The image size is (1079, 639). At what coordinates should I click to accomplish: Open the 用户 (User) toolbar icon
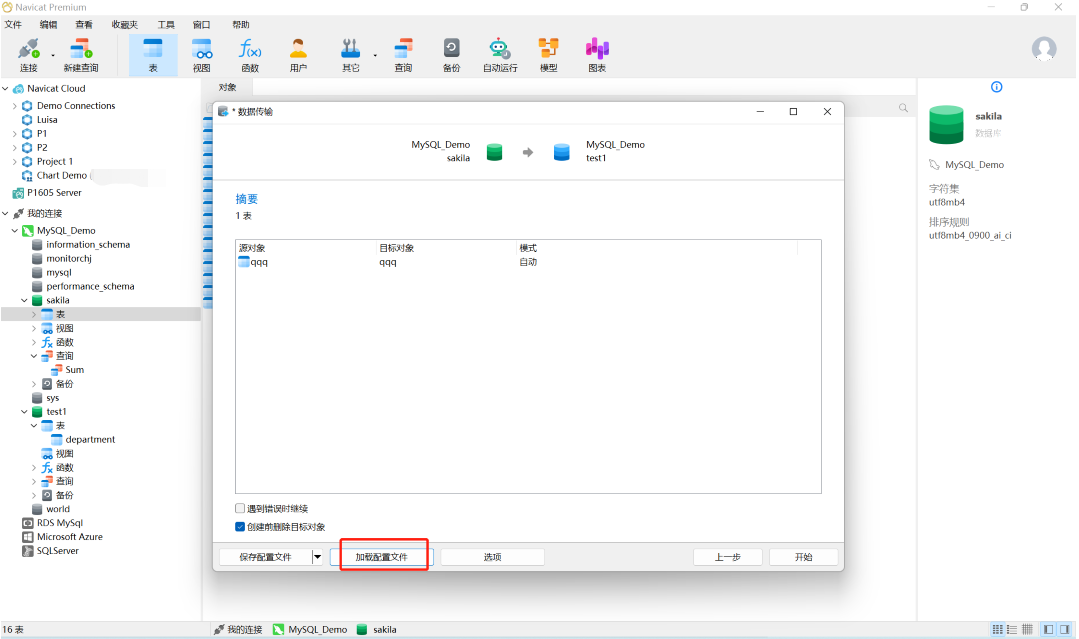[x=298, y=54]
